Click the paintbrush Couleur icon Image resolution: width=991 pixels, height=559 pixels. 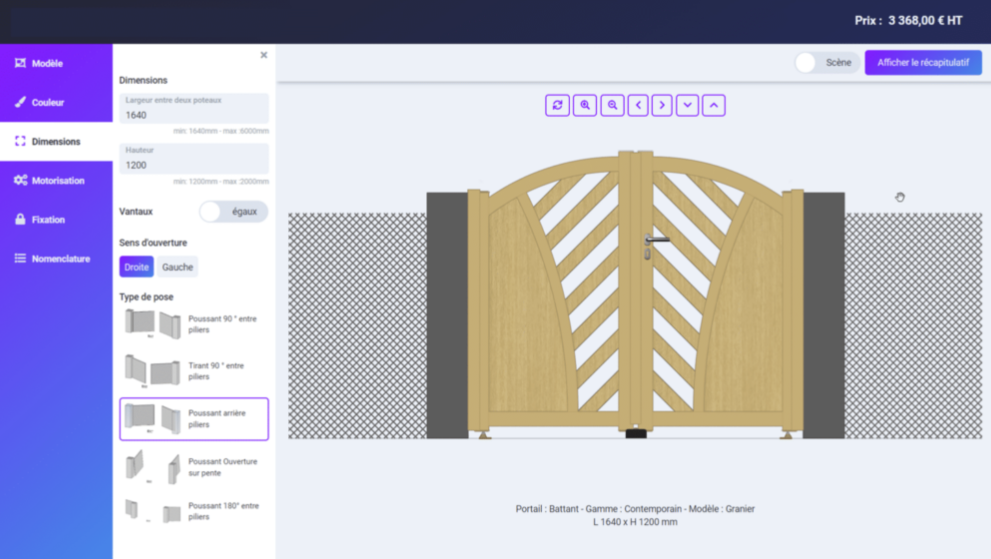tap(20, 102)
